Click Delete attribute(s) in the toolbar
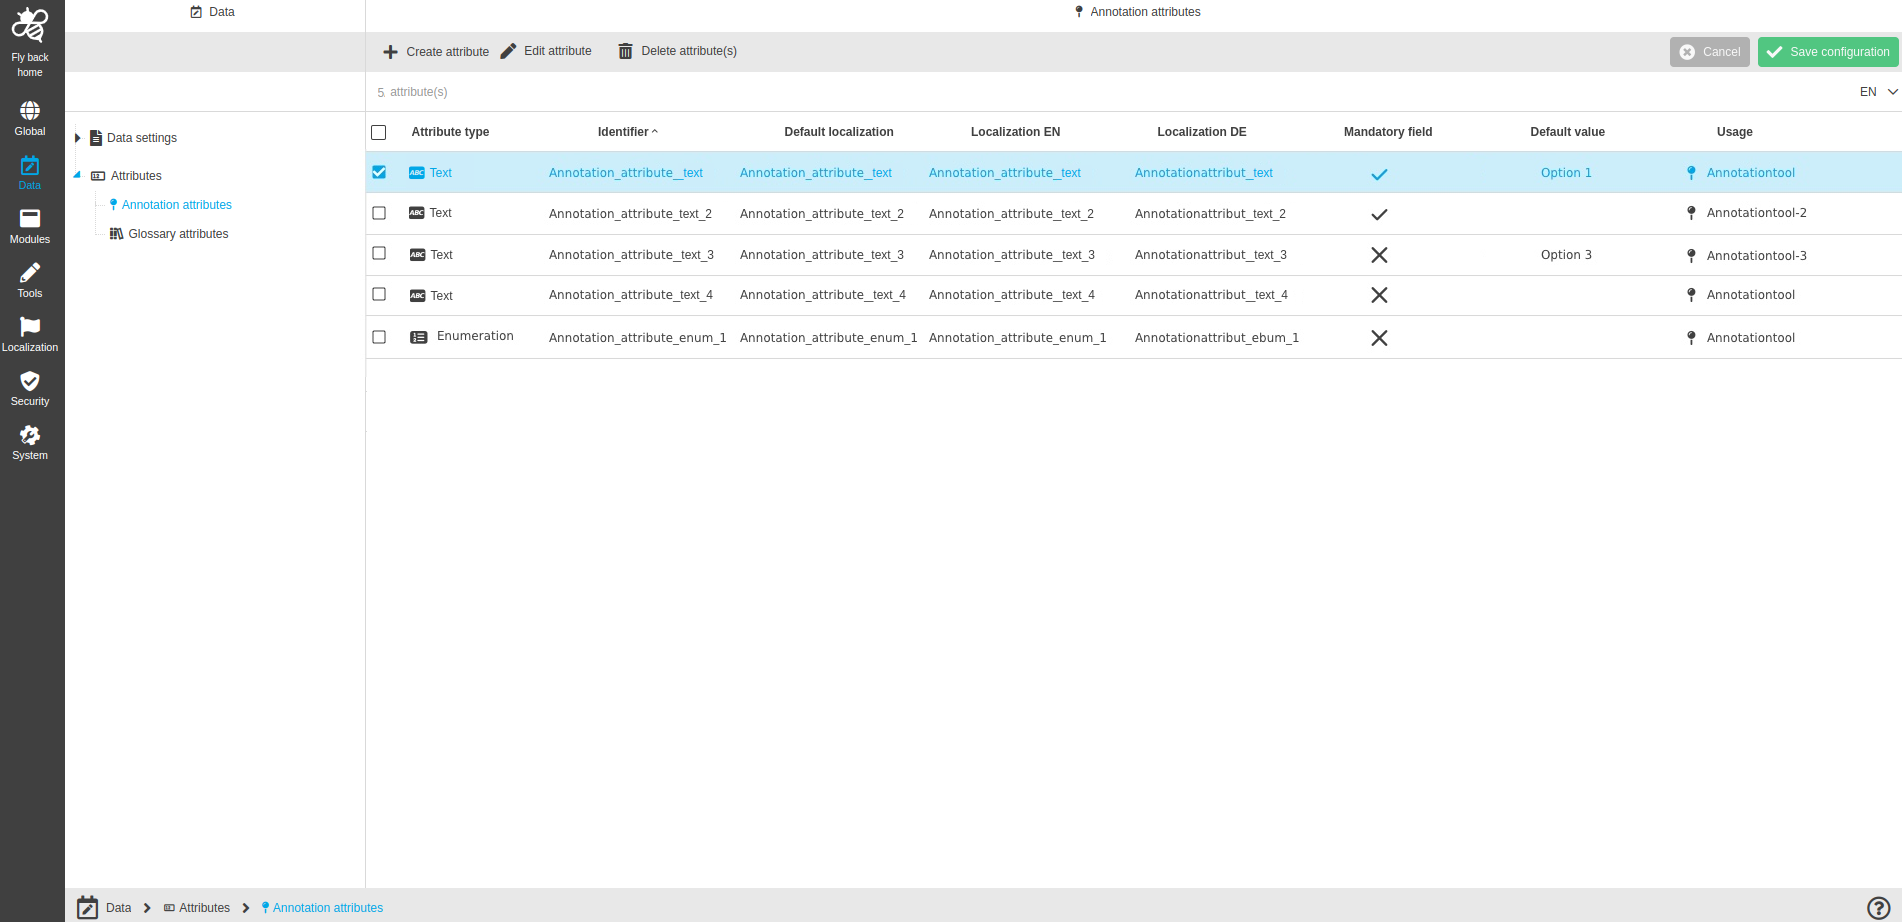Image resolution: width=1902 pixels, height=922 pixels. (677, 52)
